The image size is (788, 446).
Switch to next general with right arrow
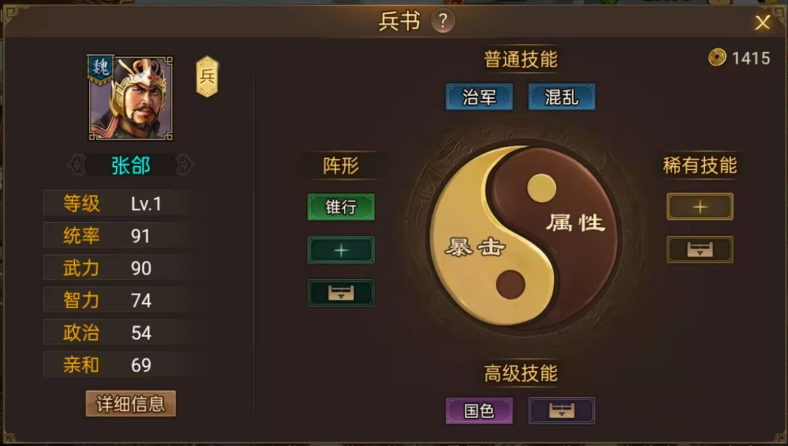tap(184, 165)
